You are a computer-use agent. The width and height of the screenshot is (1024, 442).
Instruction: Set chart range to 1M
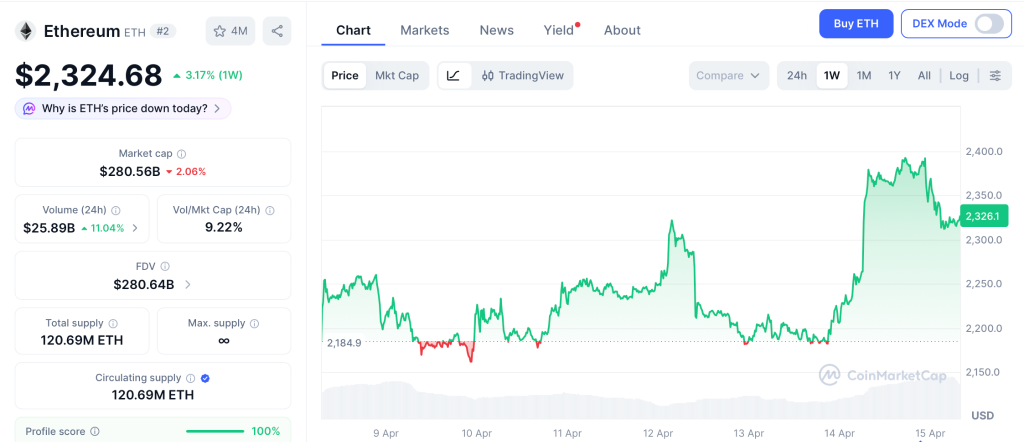tap(864, 76)
